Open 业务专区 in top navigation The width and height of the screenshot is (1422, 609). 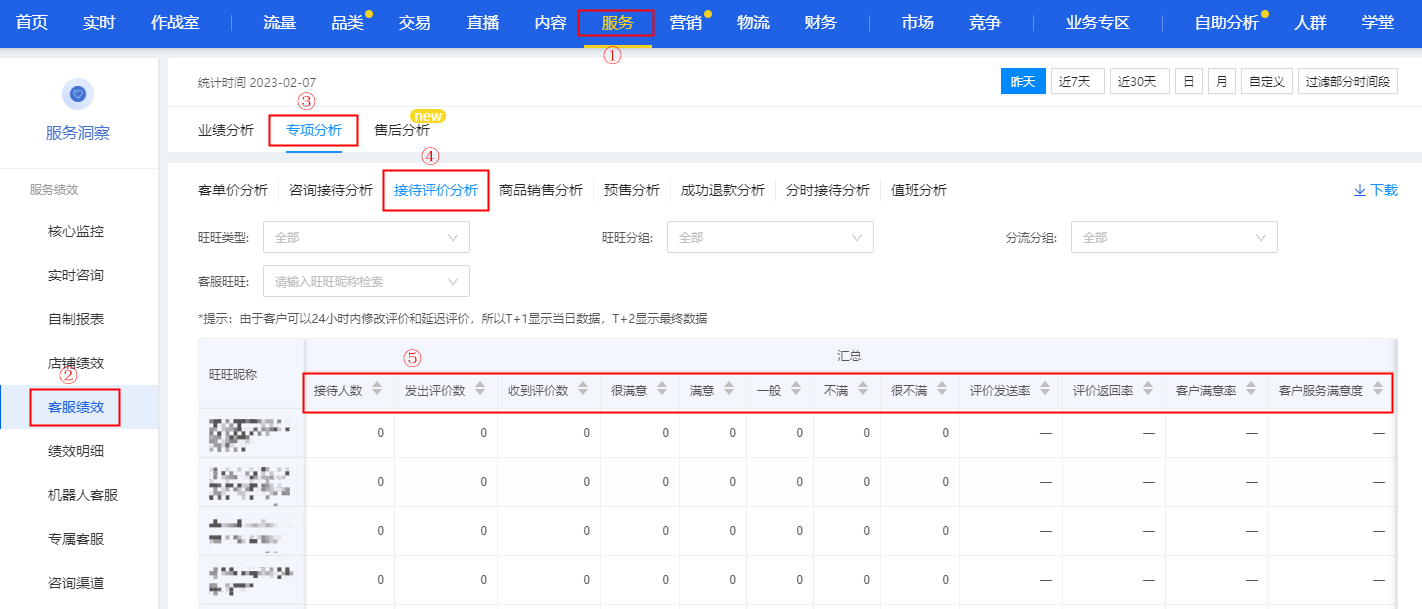coord(1098,22)
